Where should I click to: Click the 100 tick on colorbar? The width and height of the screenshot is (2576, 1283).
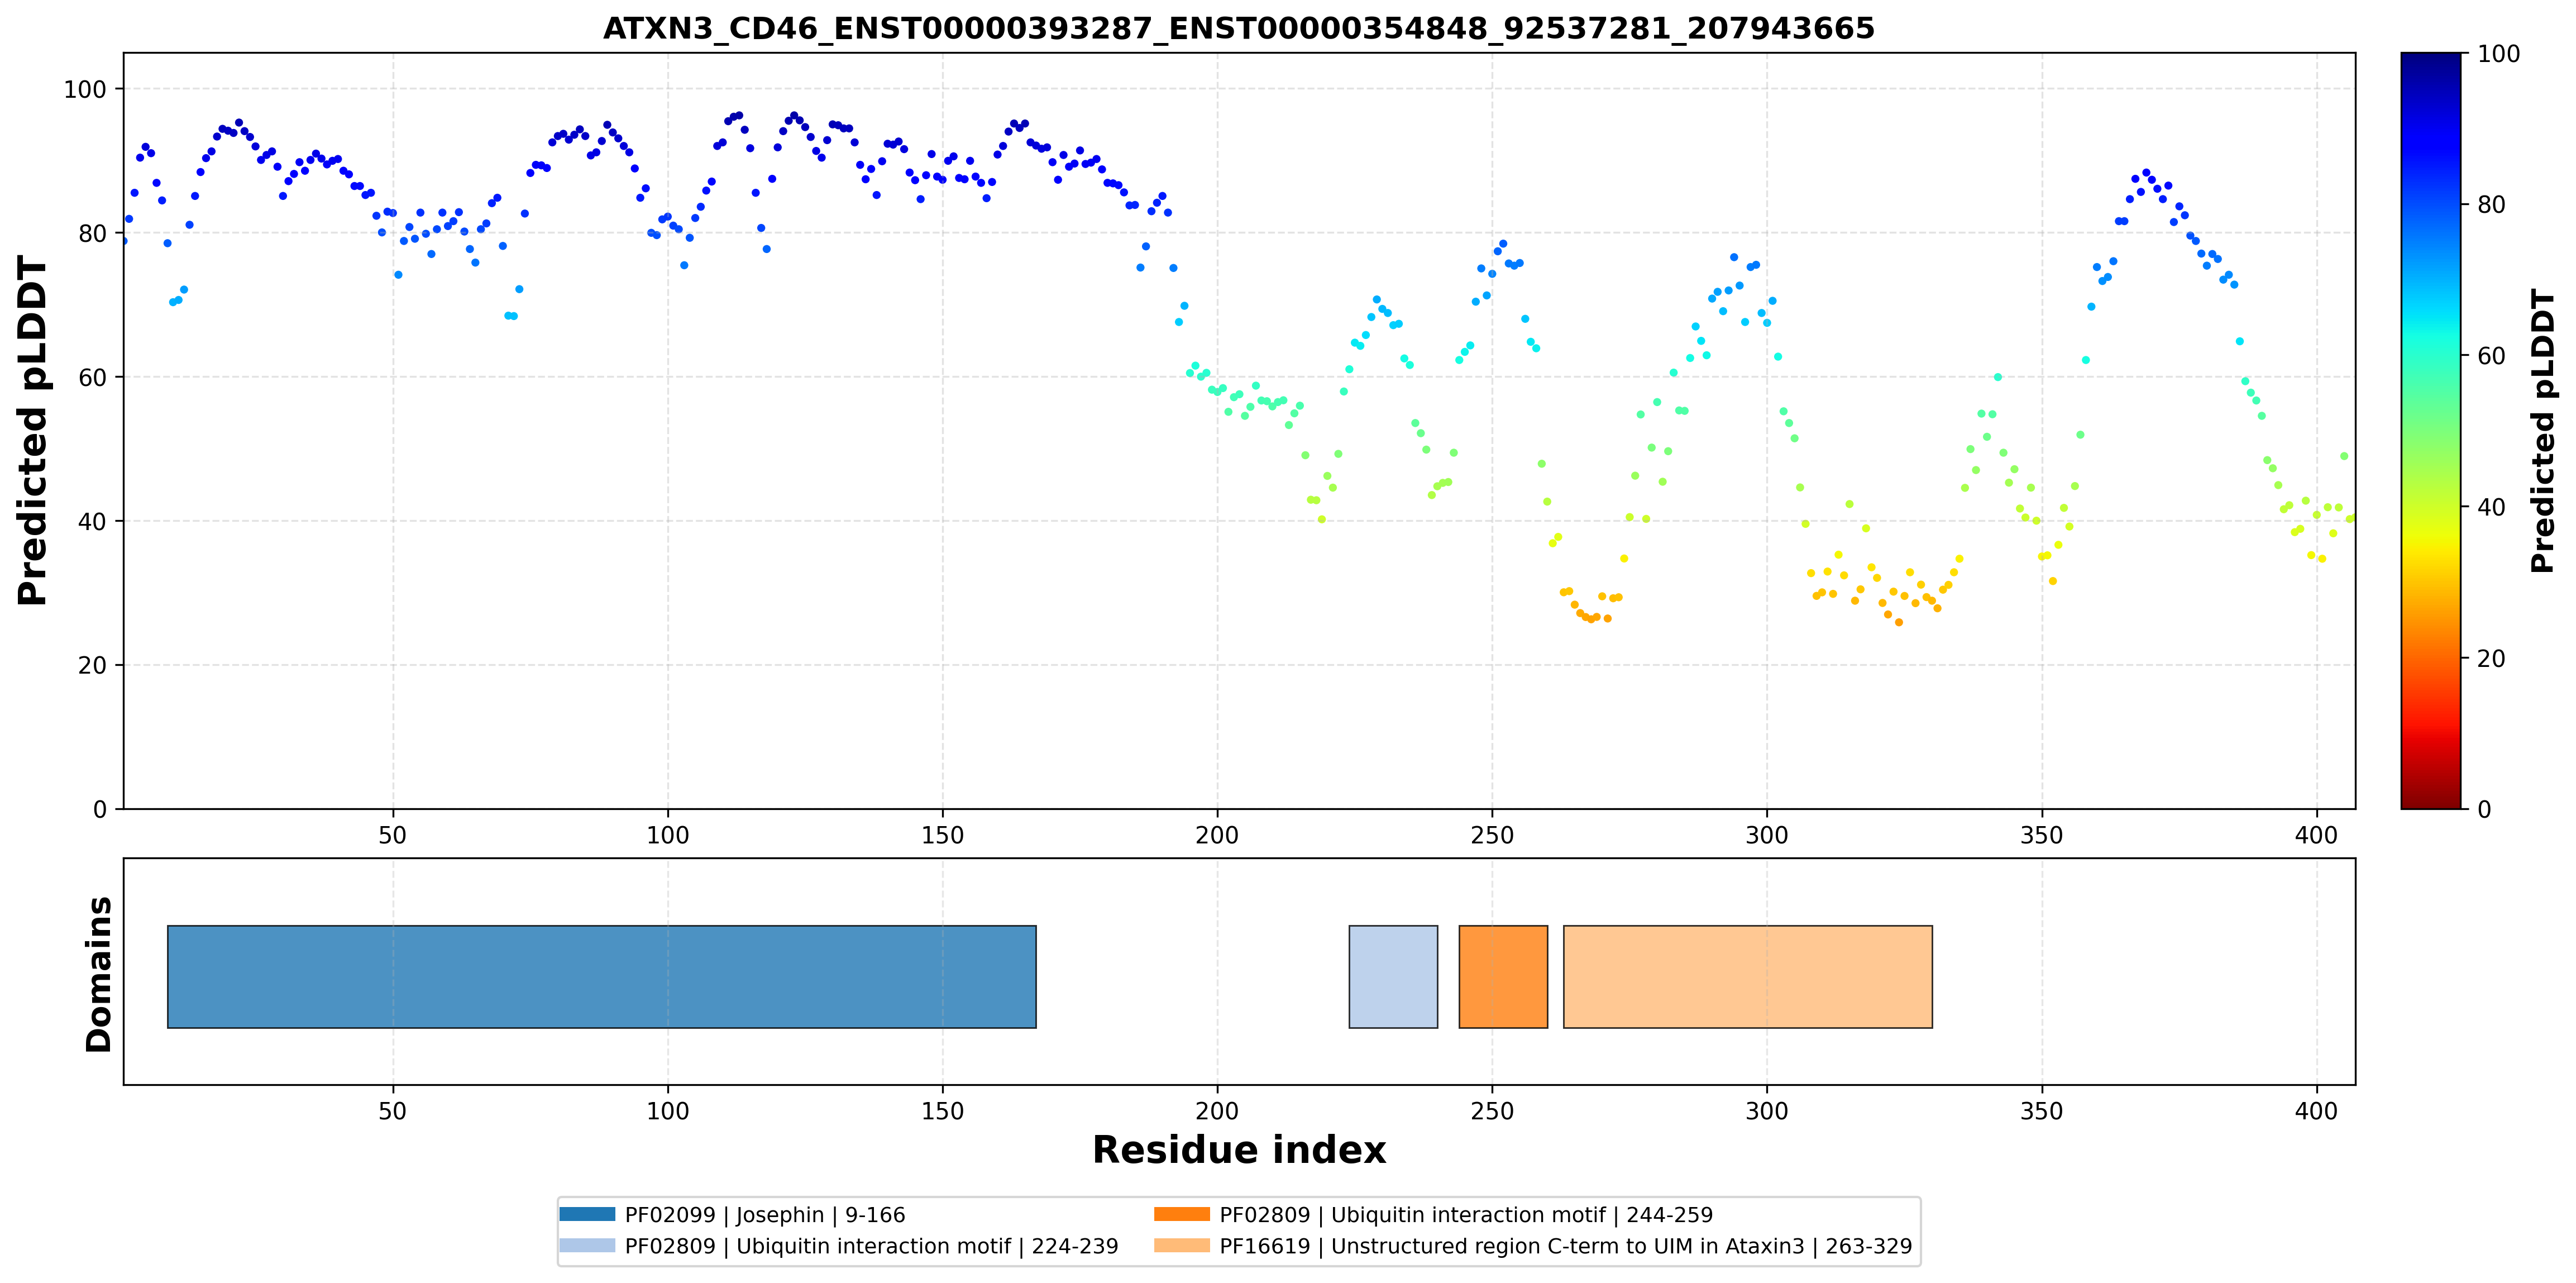point(2498,54)
